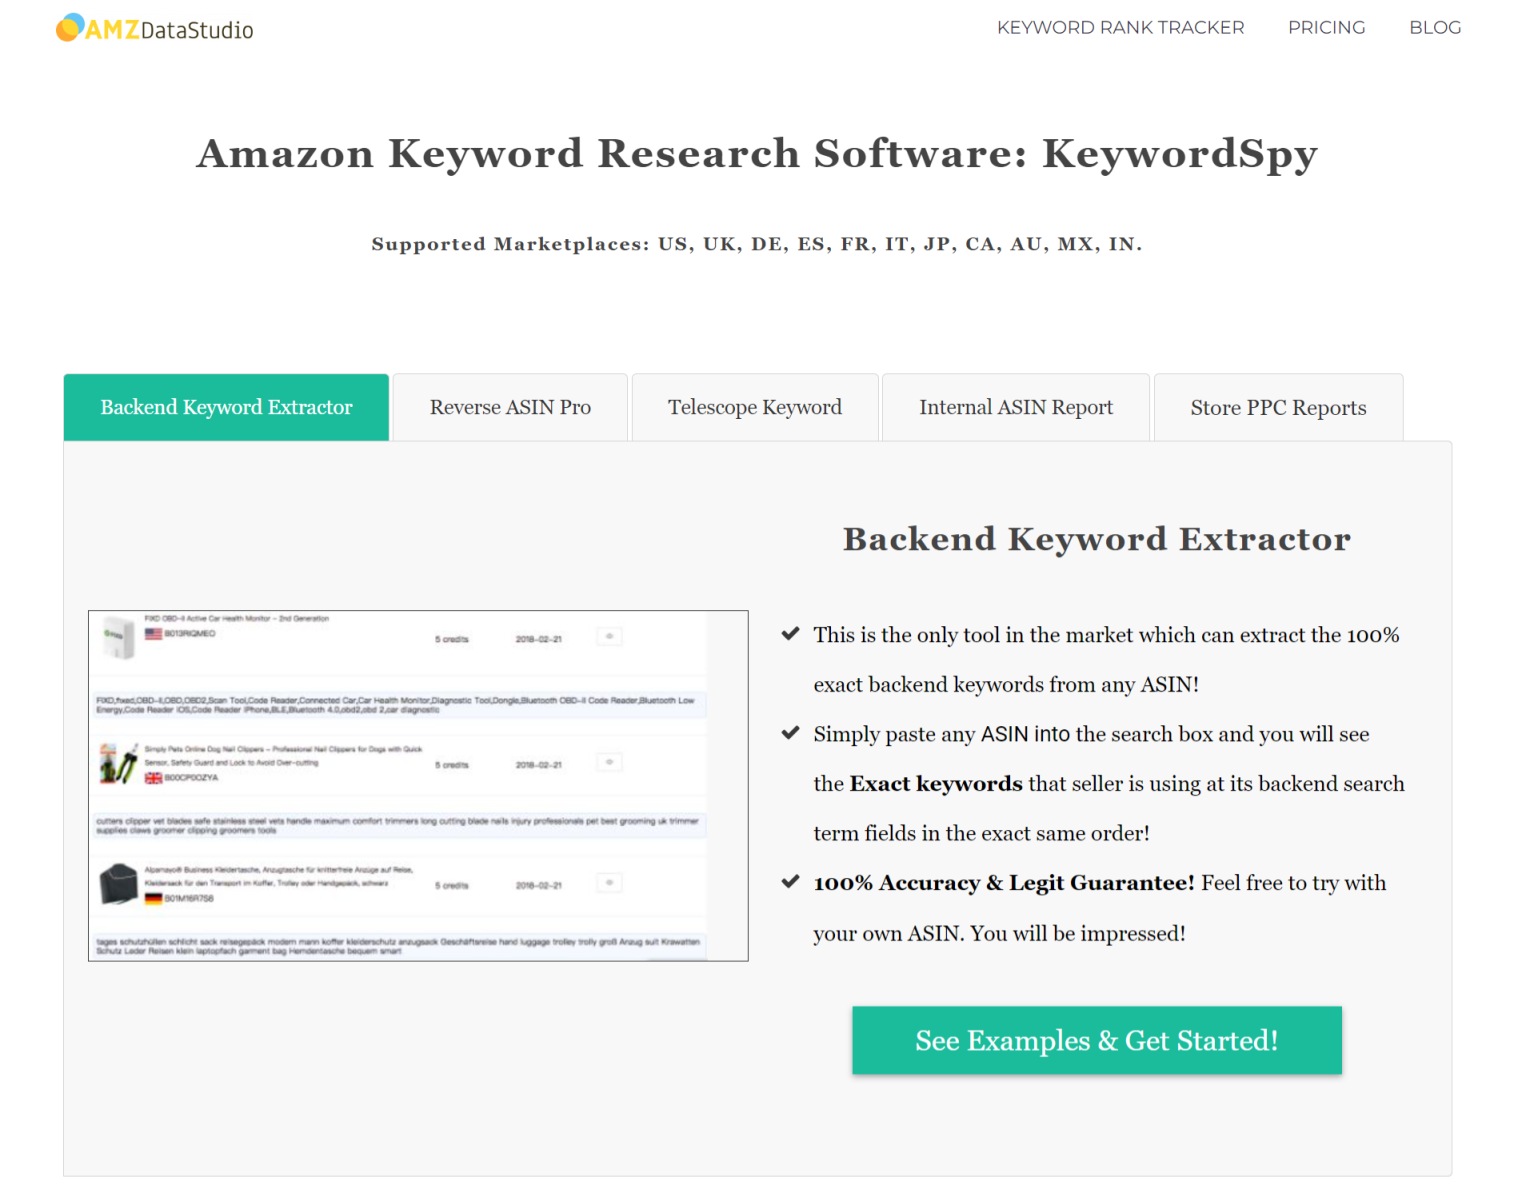Select the Backend Keyword Extractor tab

click(226, 407)
